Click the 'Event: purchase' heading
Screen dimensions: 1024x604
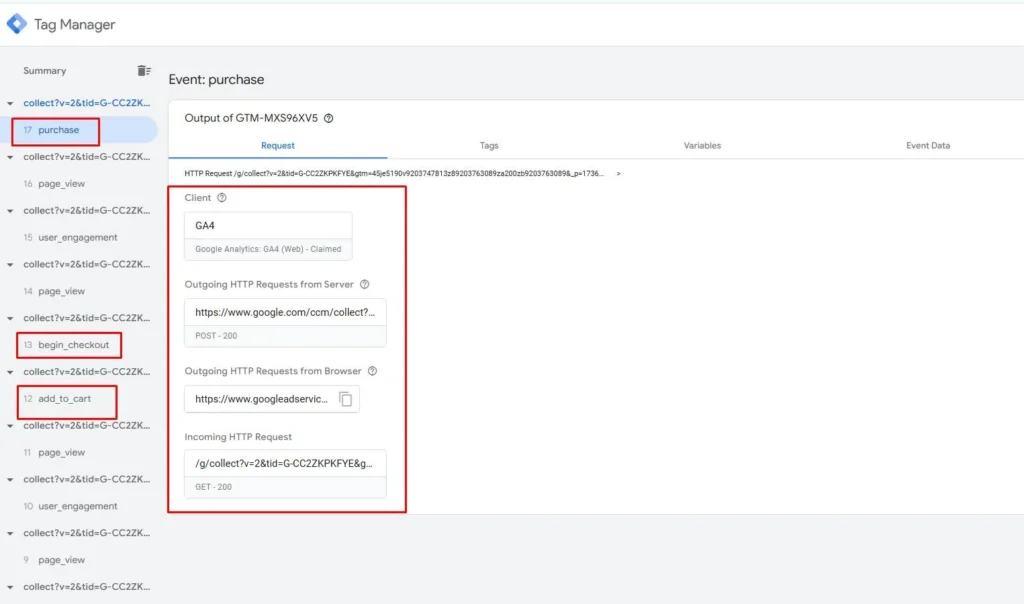click(216, 80)
